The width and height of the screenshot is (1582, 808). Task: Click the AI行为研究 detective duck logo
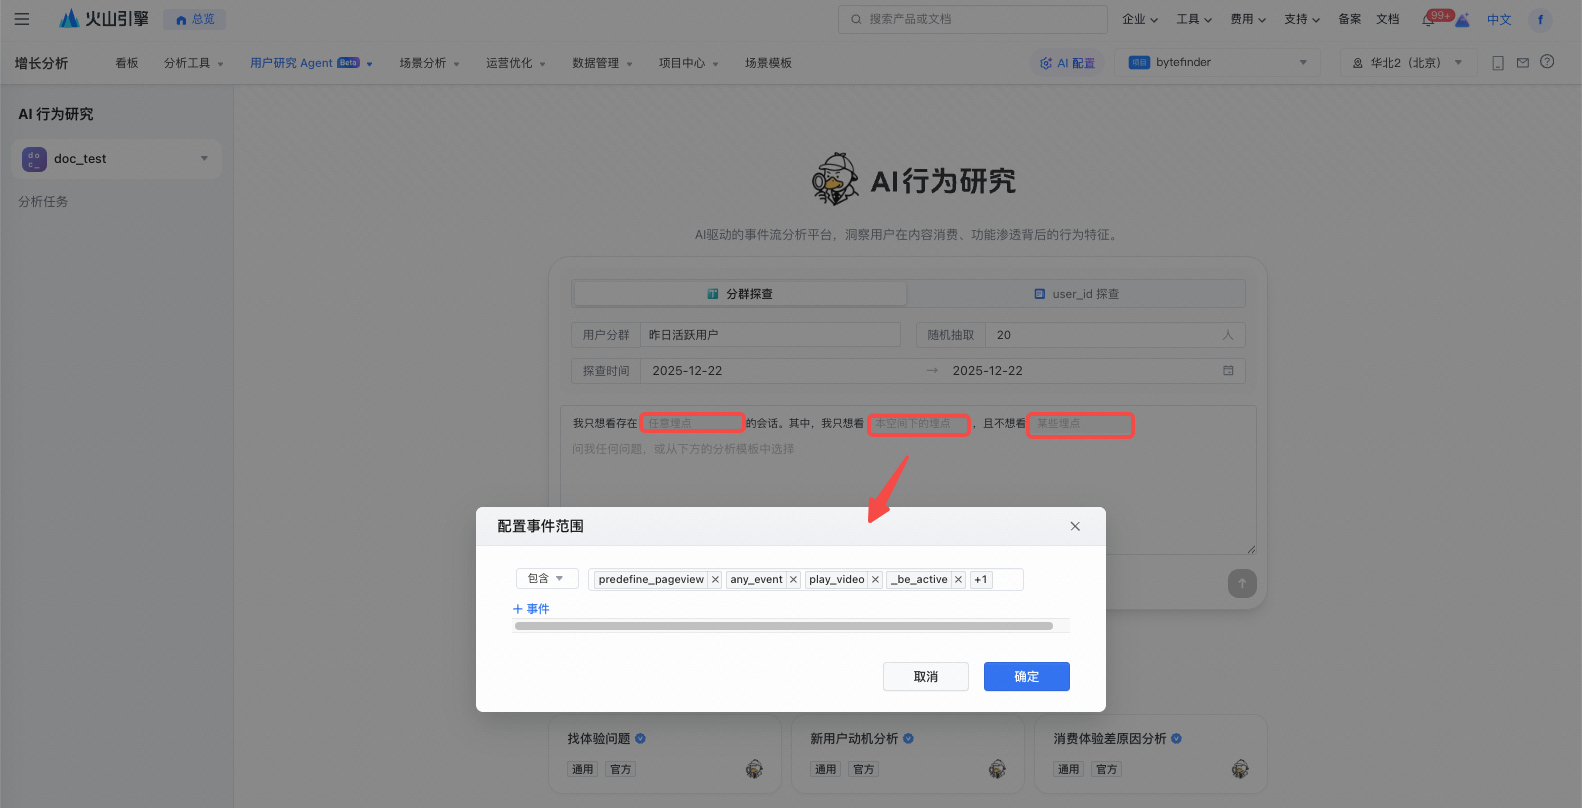point(835,180)
